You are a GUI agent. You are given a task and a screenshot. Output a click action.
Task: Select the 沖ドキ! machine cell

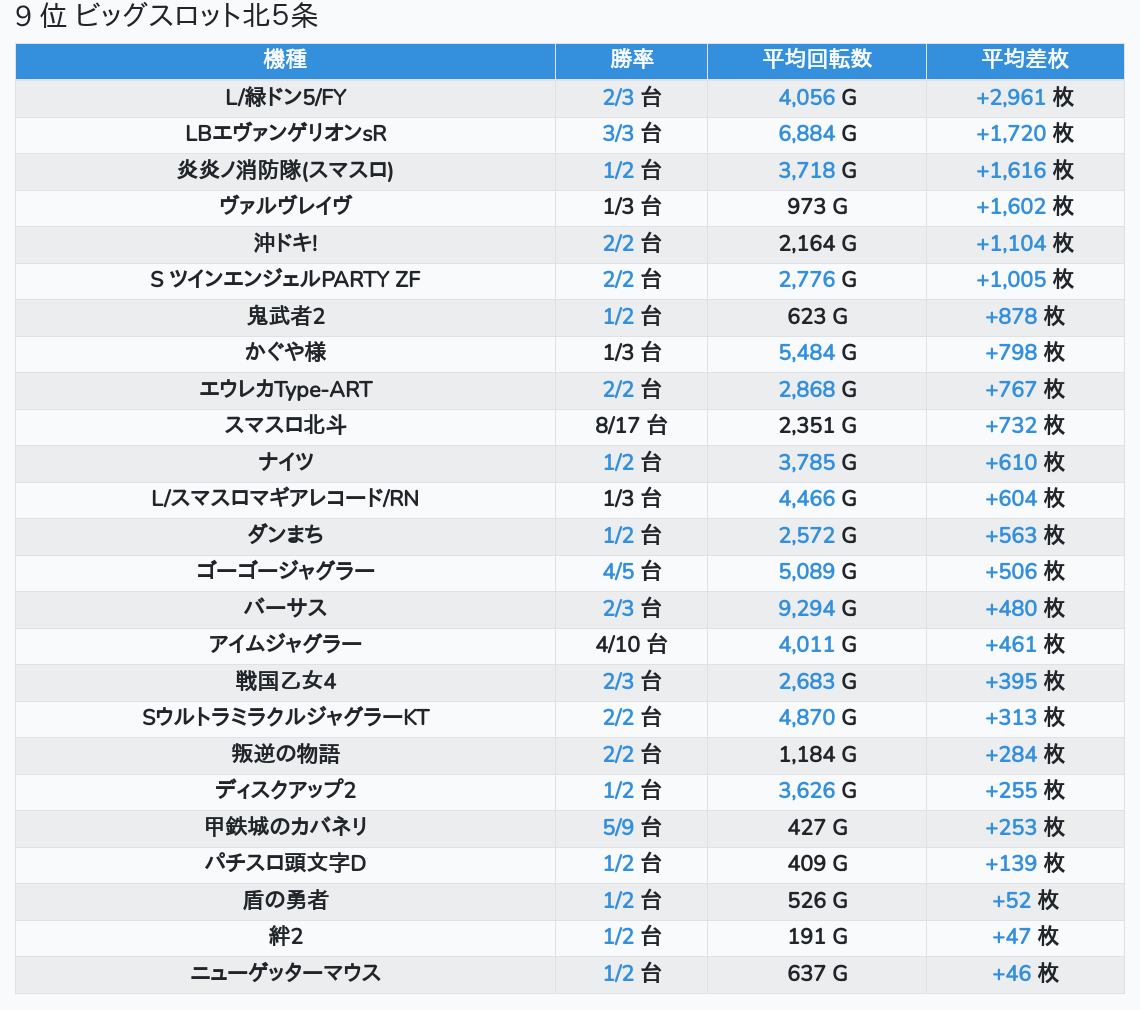285,243
